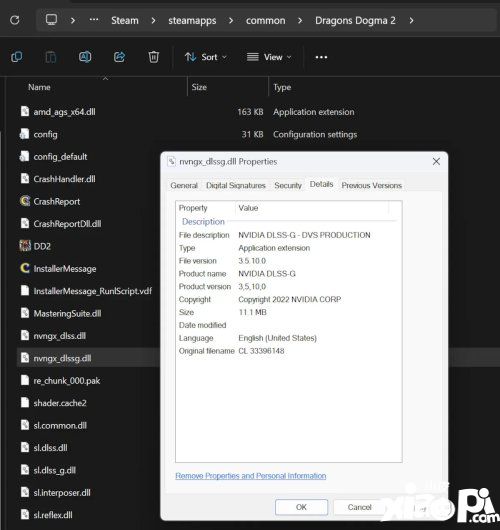Open the Sort dropdown menu
This screenshot has width=500, height=530.
(x=206, y=57)
